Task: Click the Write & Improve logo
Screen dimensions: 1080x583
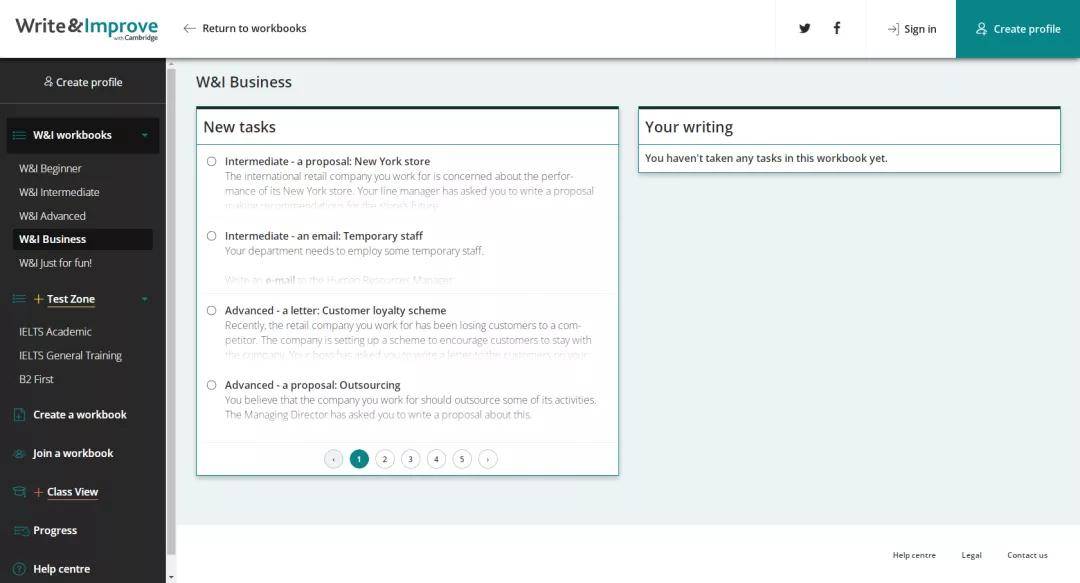Action: point(87,28)
